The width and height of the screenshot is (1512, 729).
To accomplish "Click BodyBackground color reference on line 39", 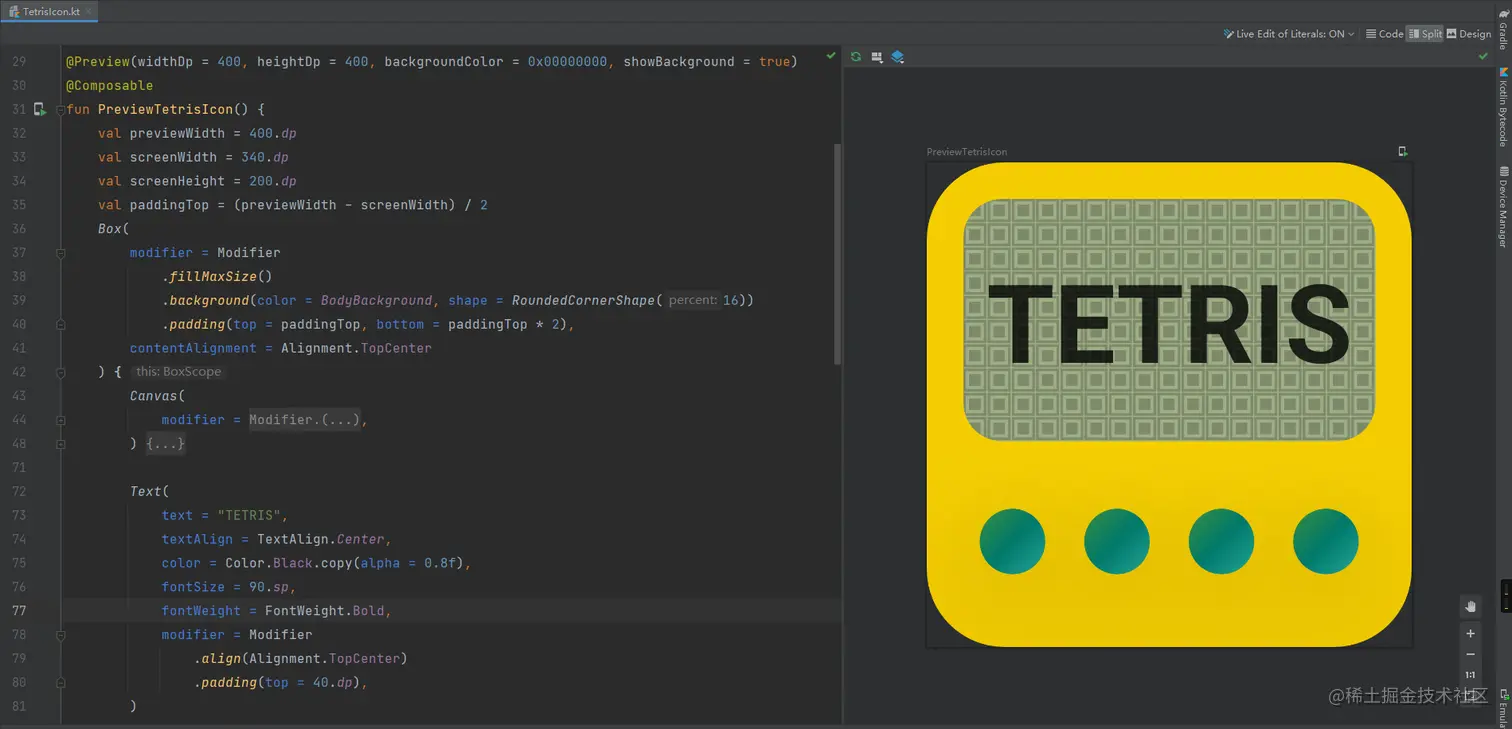I will click(x=377, y=300).
